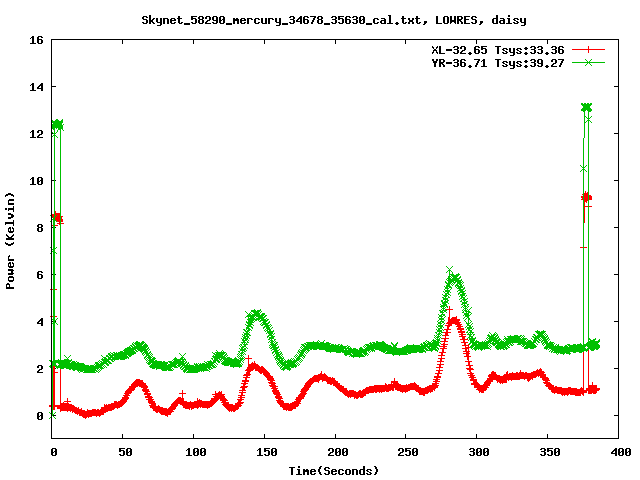Click the y-axis tick label "8"
Image resolution: width=640 pixels, height=480 pixels.
tap(40, 228)
